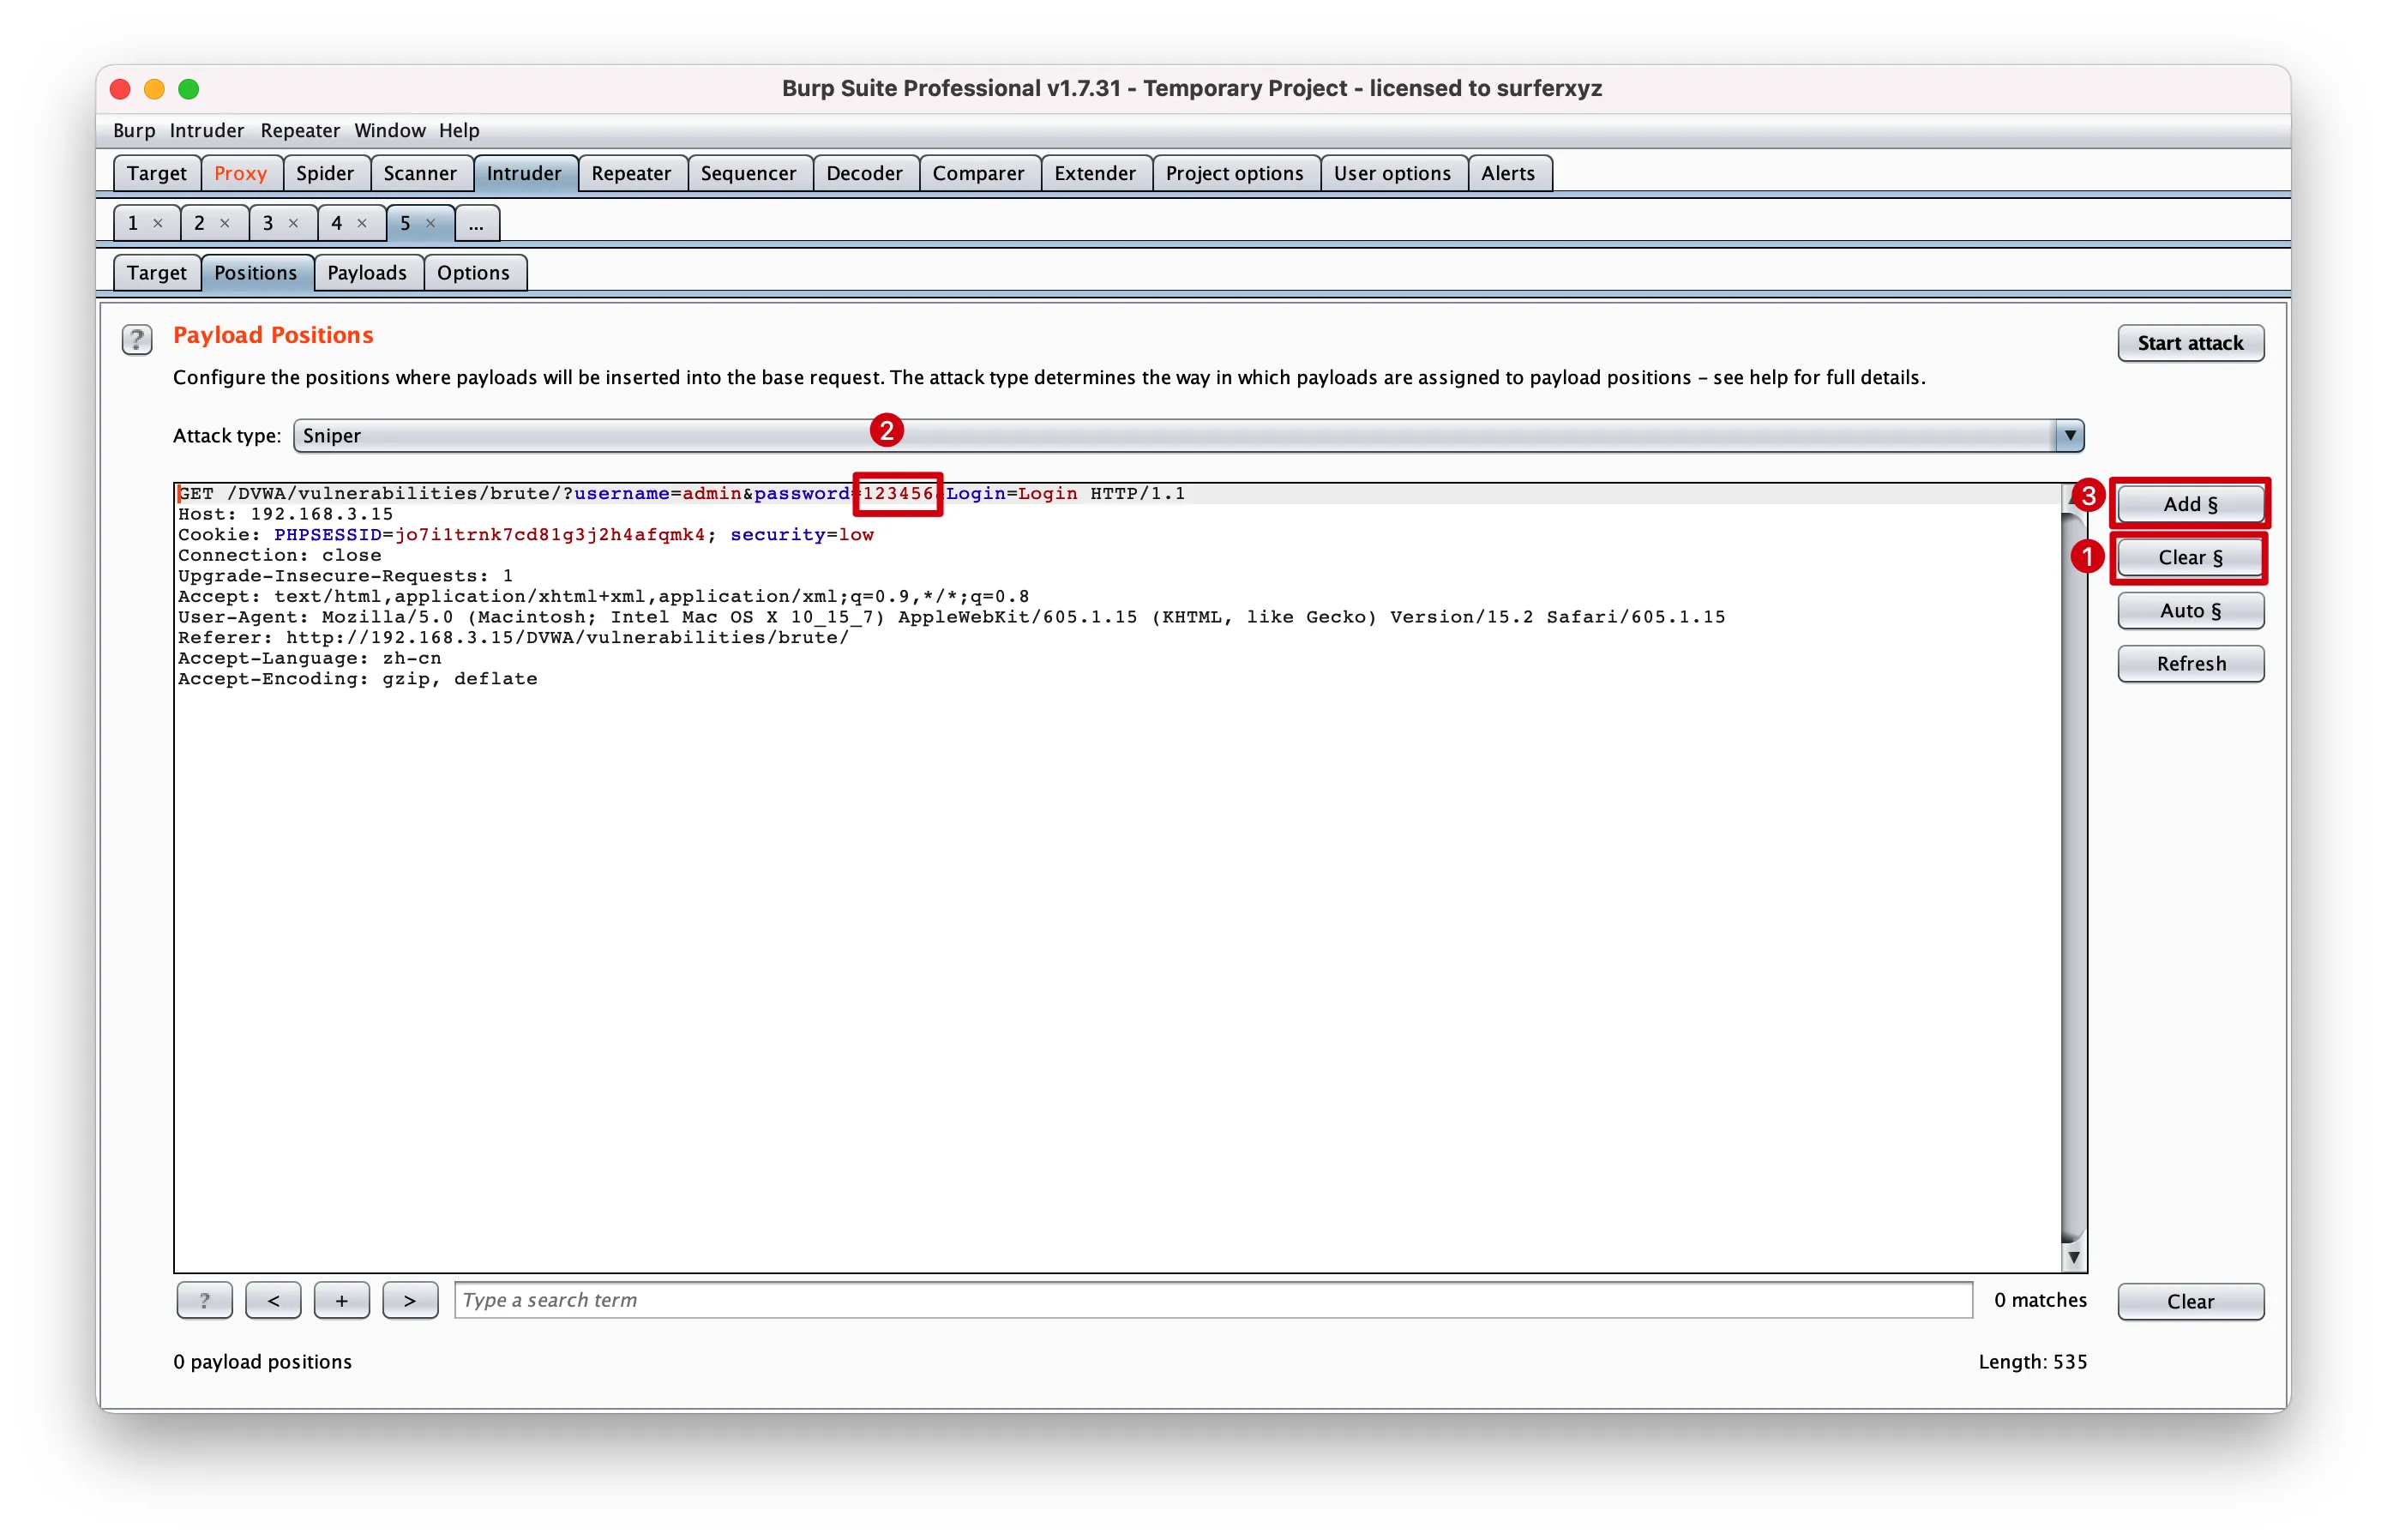Open the Attack type dropdown
Screen dimensions: 2387x1540
[1188, 436]
